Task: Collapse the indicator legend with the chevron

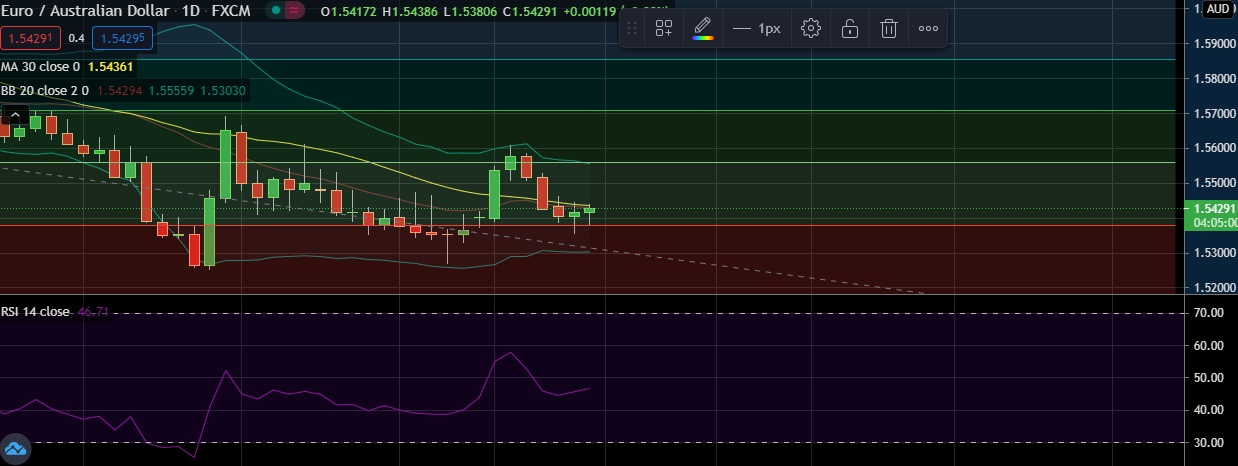Action: point(16,116)
